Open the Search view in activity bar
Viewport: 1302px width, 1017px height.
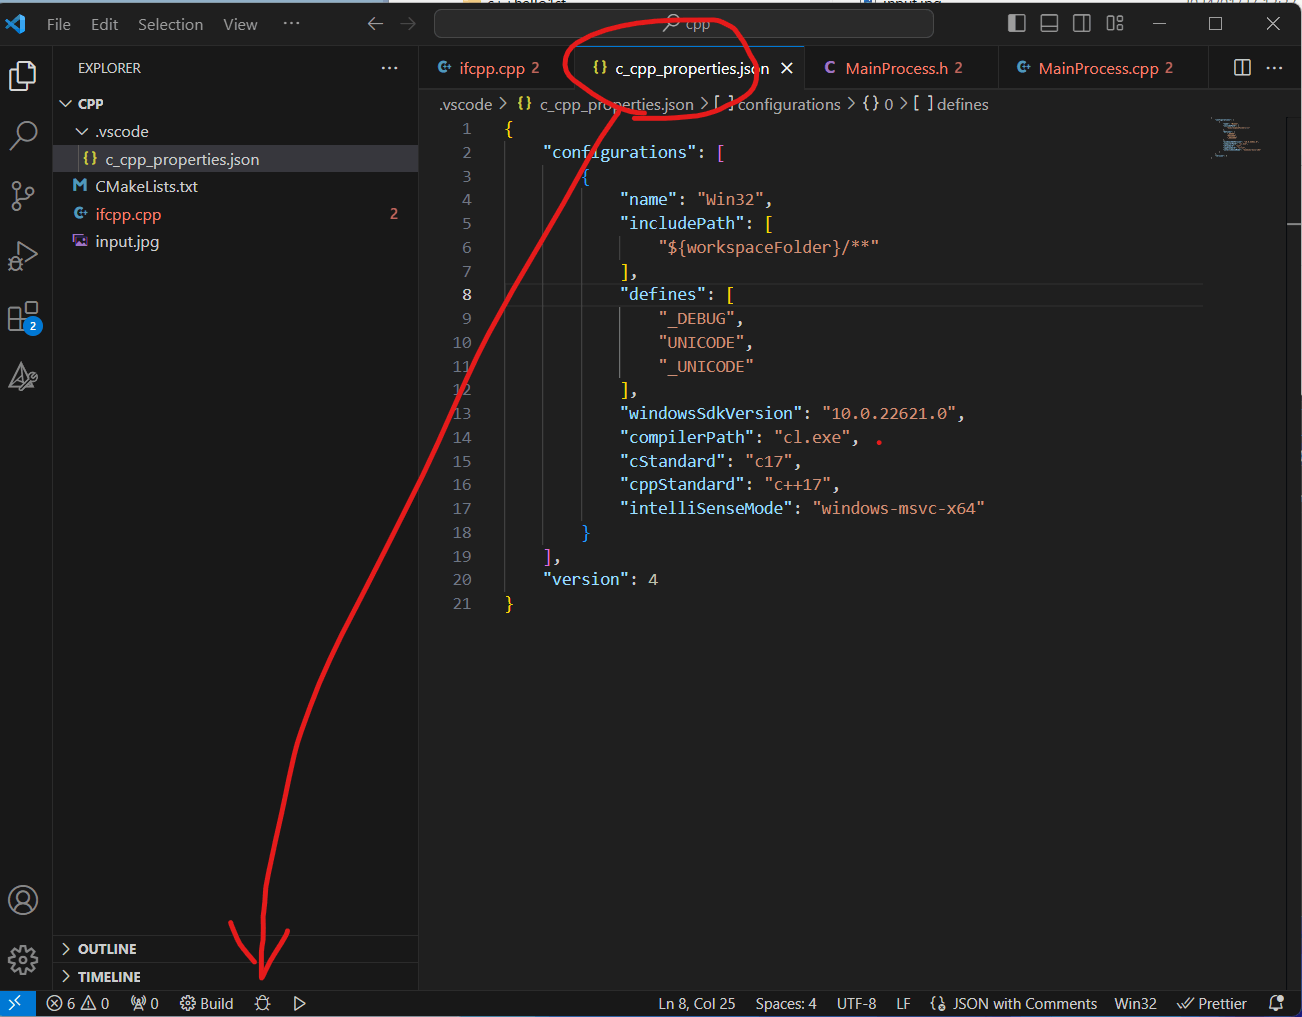[x=23, y=135]
